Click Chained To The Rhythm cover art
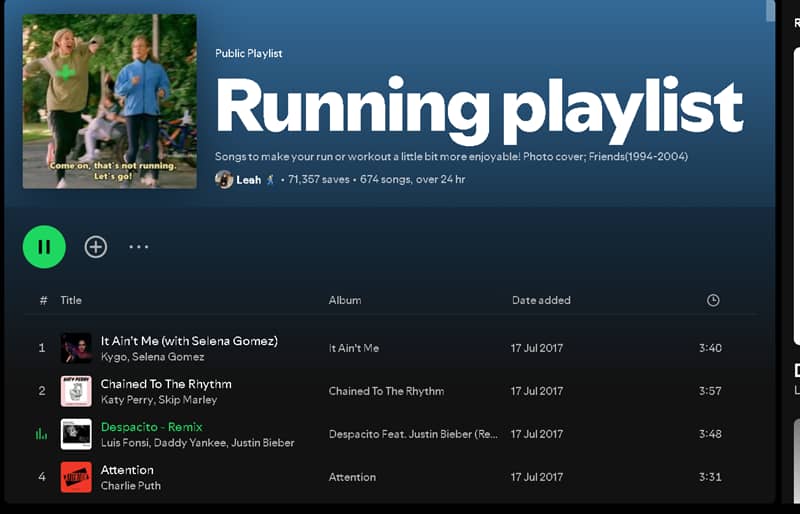 (76, 391)
